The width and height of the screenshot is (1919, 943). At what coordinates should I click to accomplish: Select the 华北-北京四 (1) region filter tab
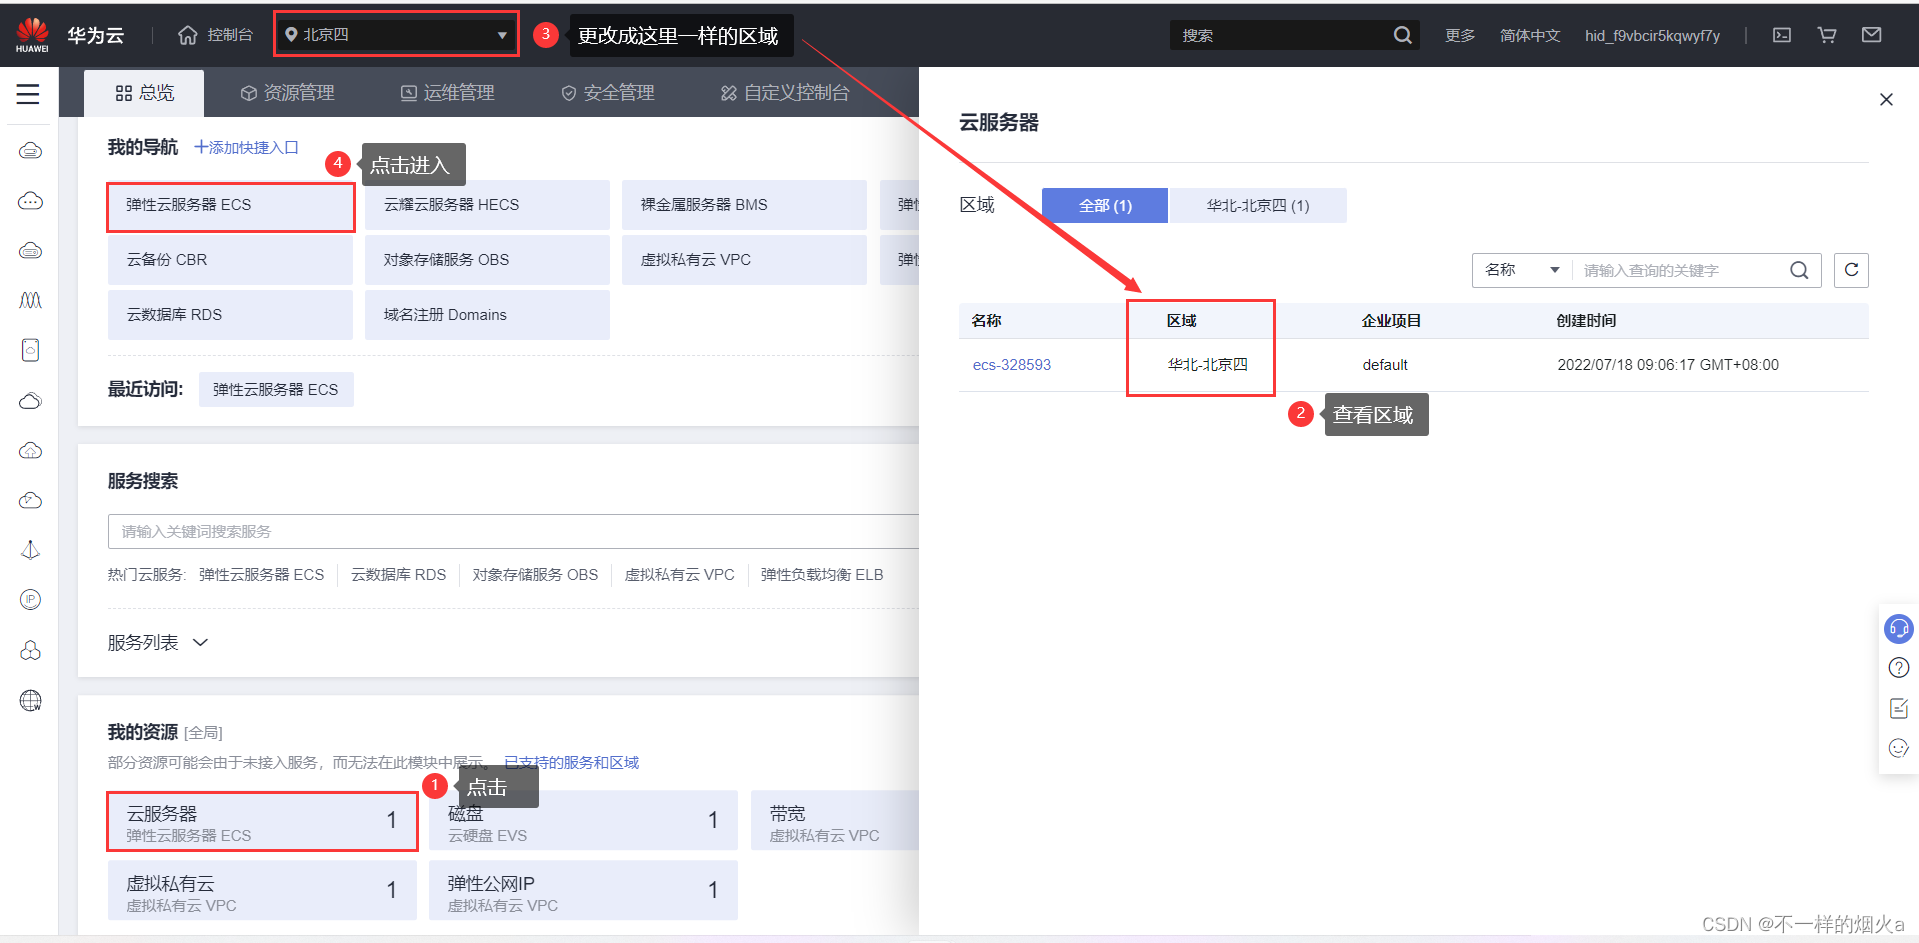[1258, 205]
